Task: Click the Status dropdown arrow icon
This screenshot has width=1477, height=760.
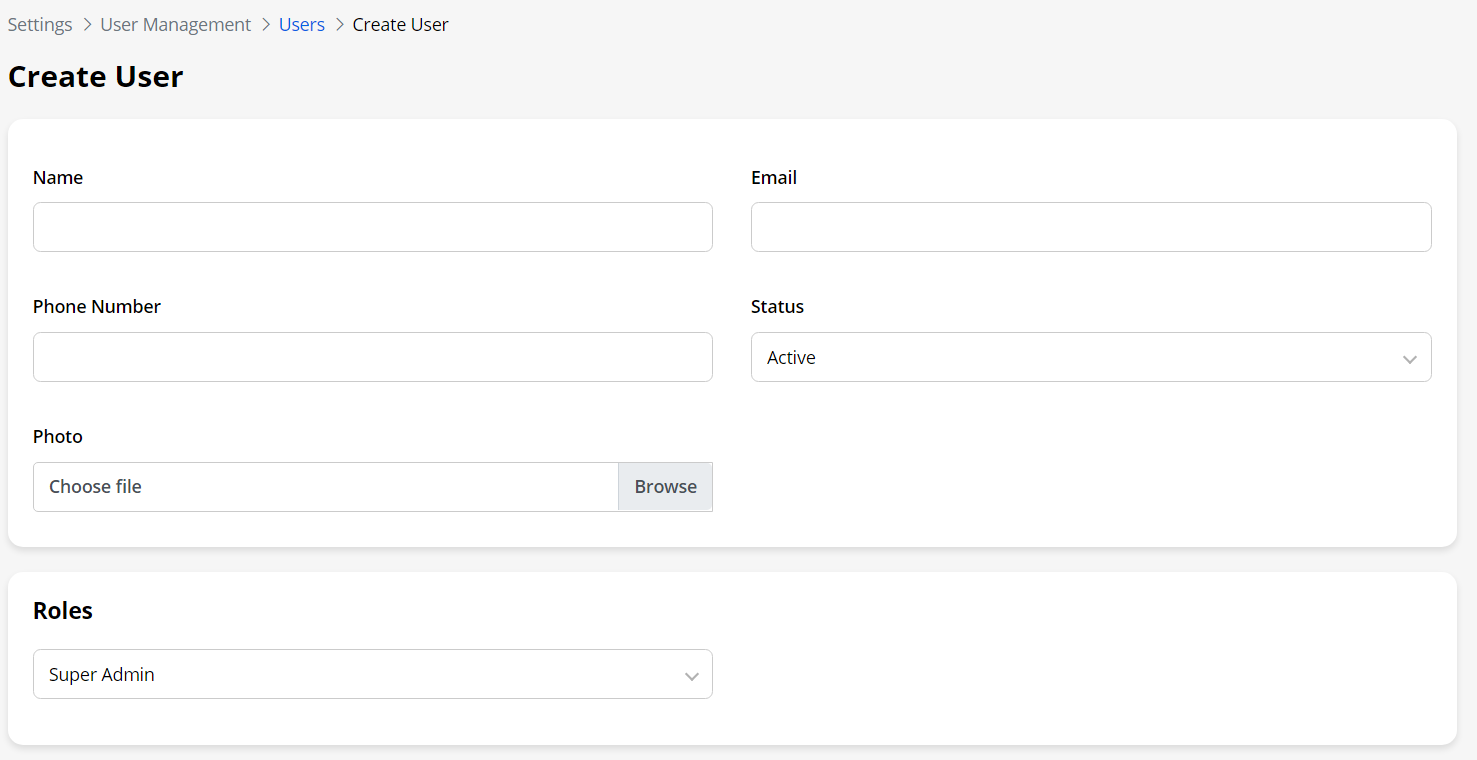Action: 1409,359
